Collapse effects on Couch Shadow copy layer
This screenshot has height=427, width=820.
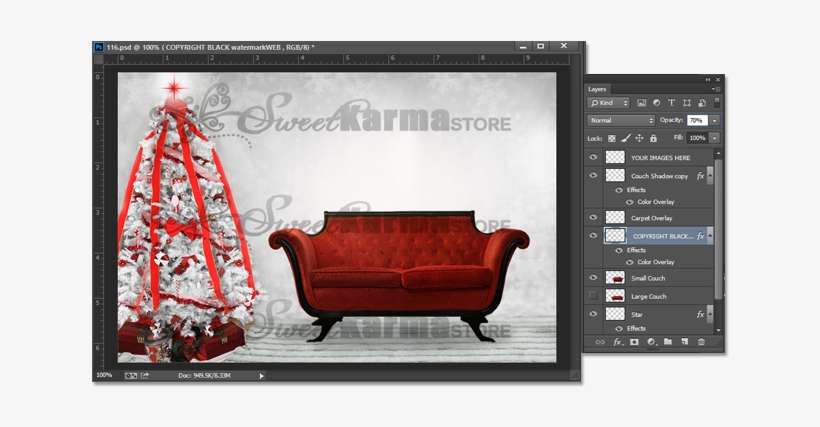click(710, 176)
